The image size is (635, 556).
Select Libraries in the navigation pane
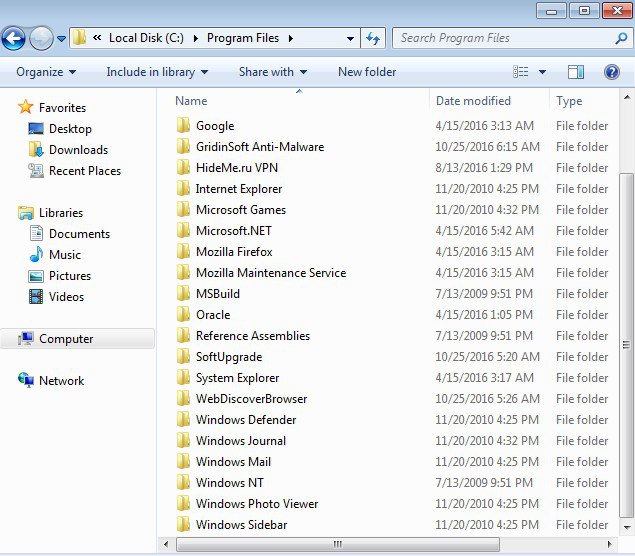coord(61,213)
